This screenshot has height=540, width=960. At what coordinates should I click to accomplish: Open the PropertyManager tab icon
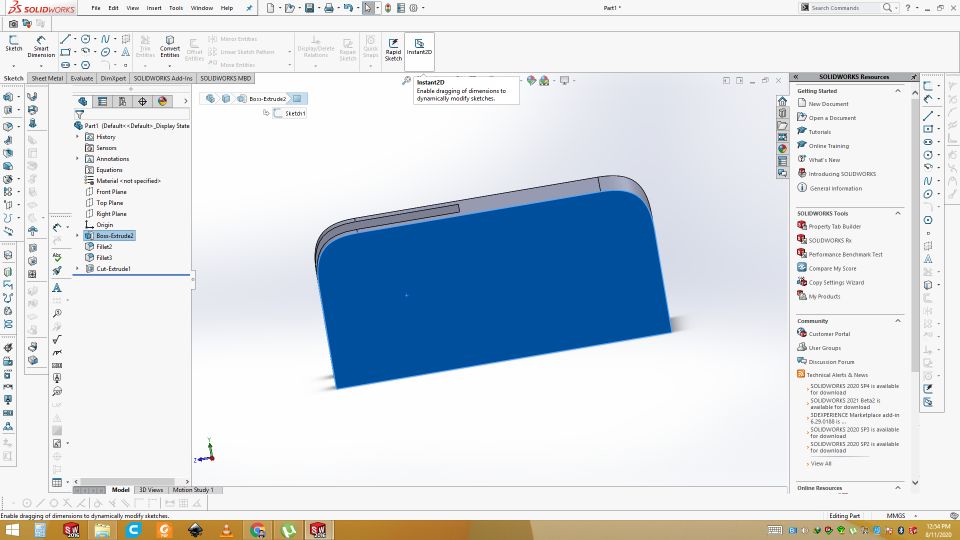pos(102,102)
